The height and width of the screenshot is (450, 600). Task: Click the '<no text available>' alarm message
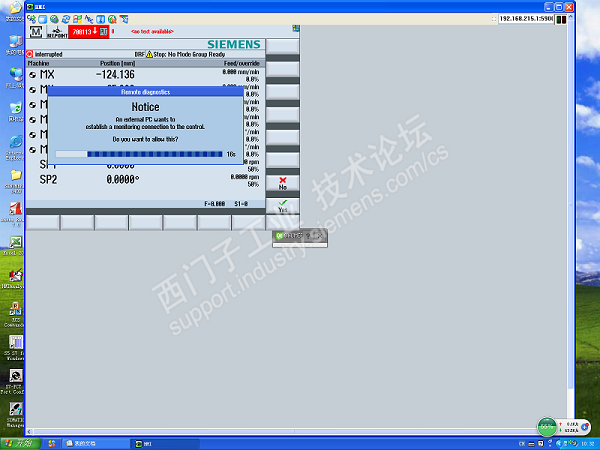152,31
